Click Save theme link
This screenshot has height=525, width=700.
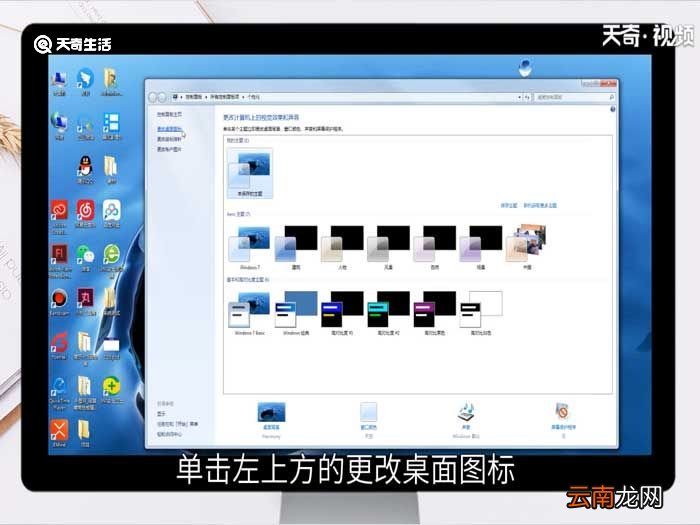pos(509,206)
